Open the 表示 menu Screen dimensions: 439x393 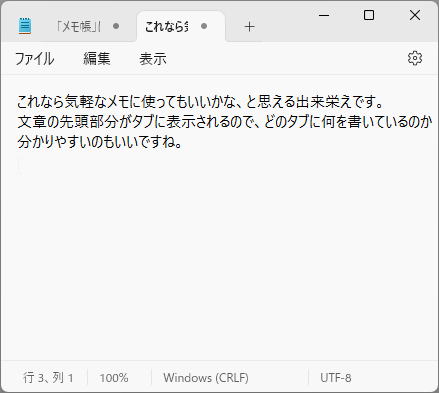pyautogui.click(x=153, y=59)
